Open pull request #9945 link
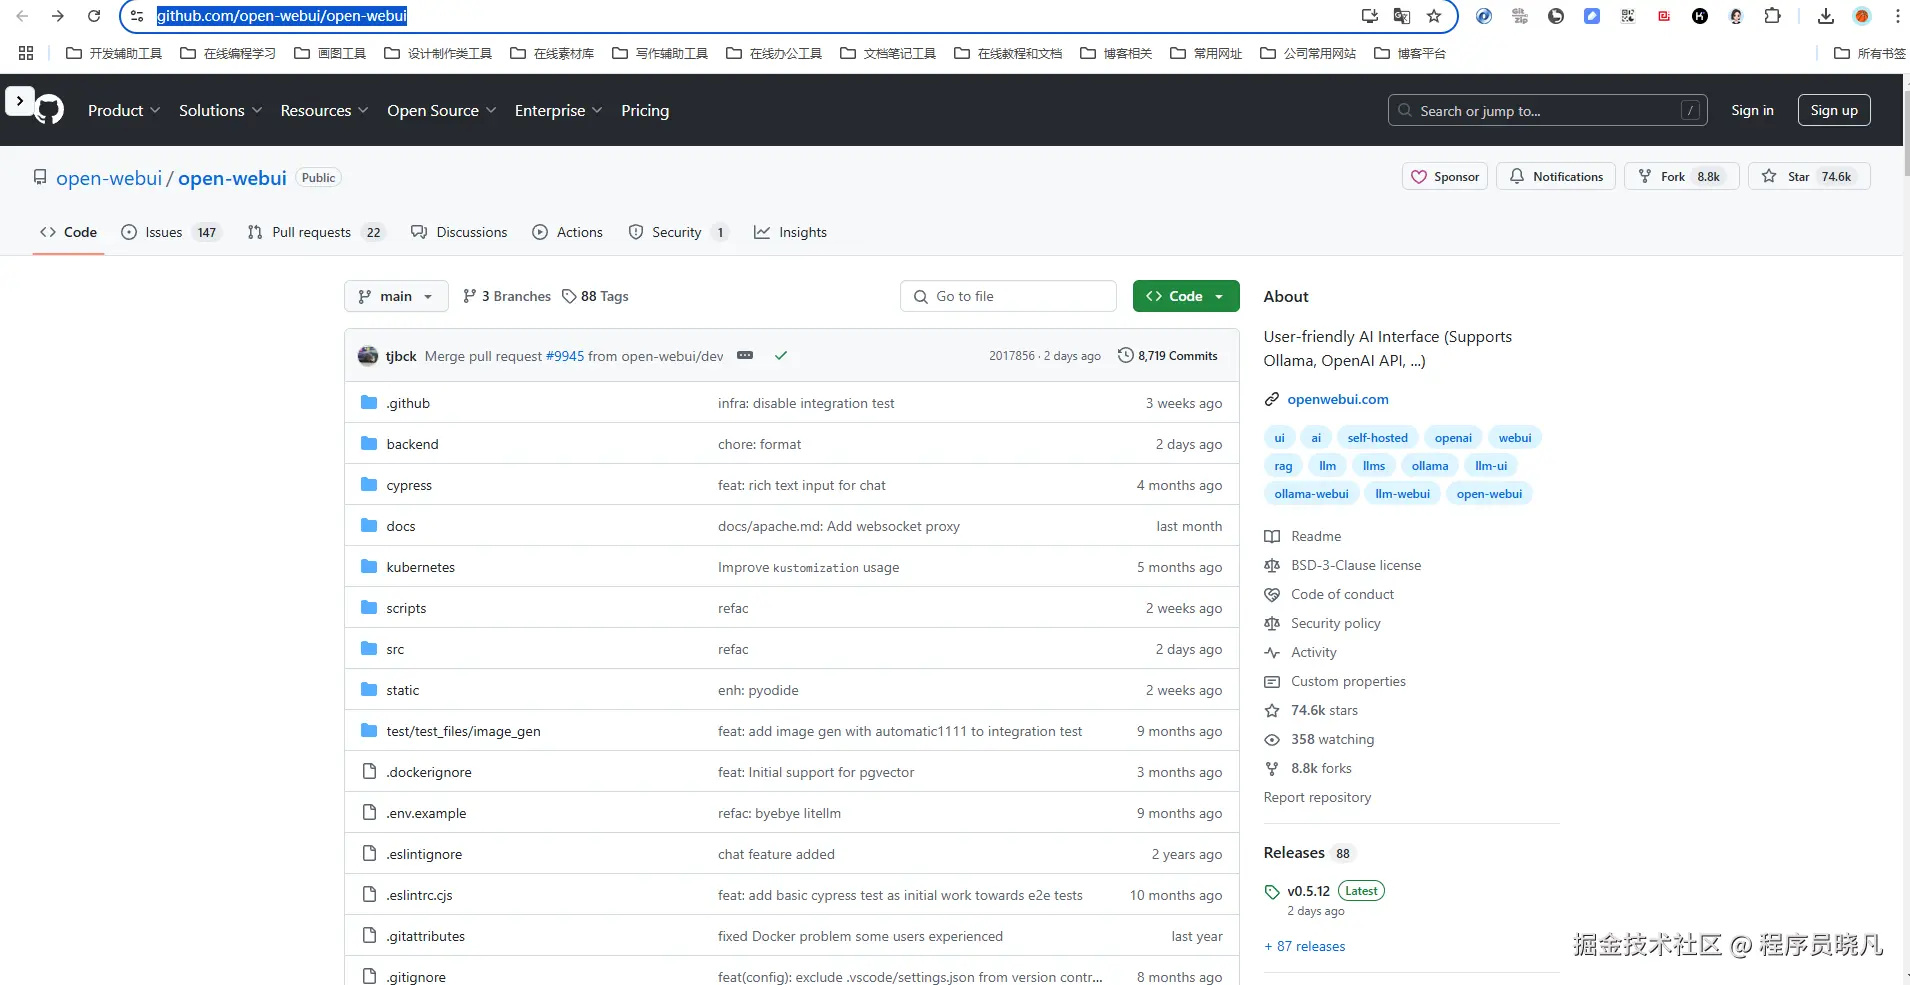Screen dimensions: 1910x985 coord(565,356)
